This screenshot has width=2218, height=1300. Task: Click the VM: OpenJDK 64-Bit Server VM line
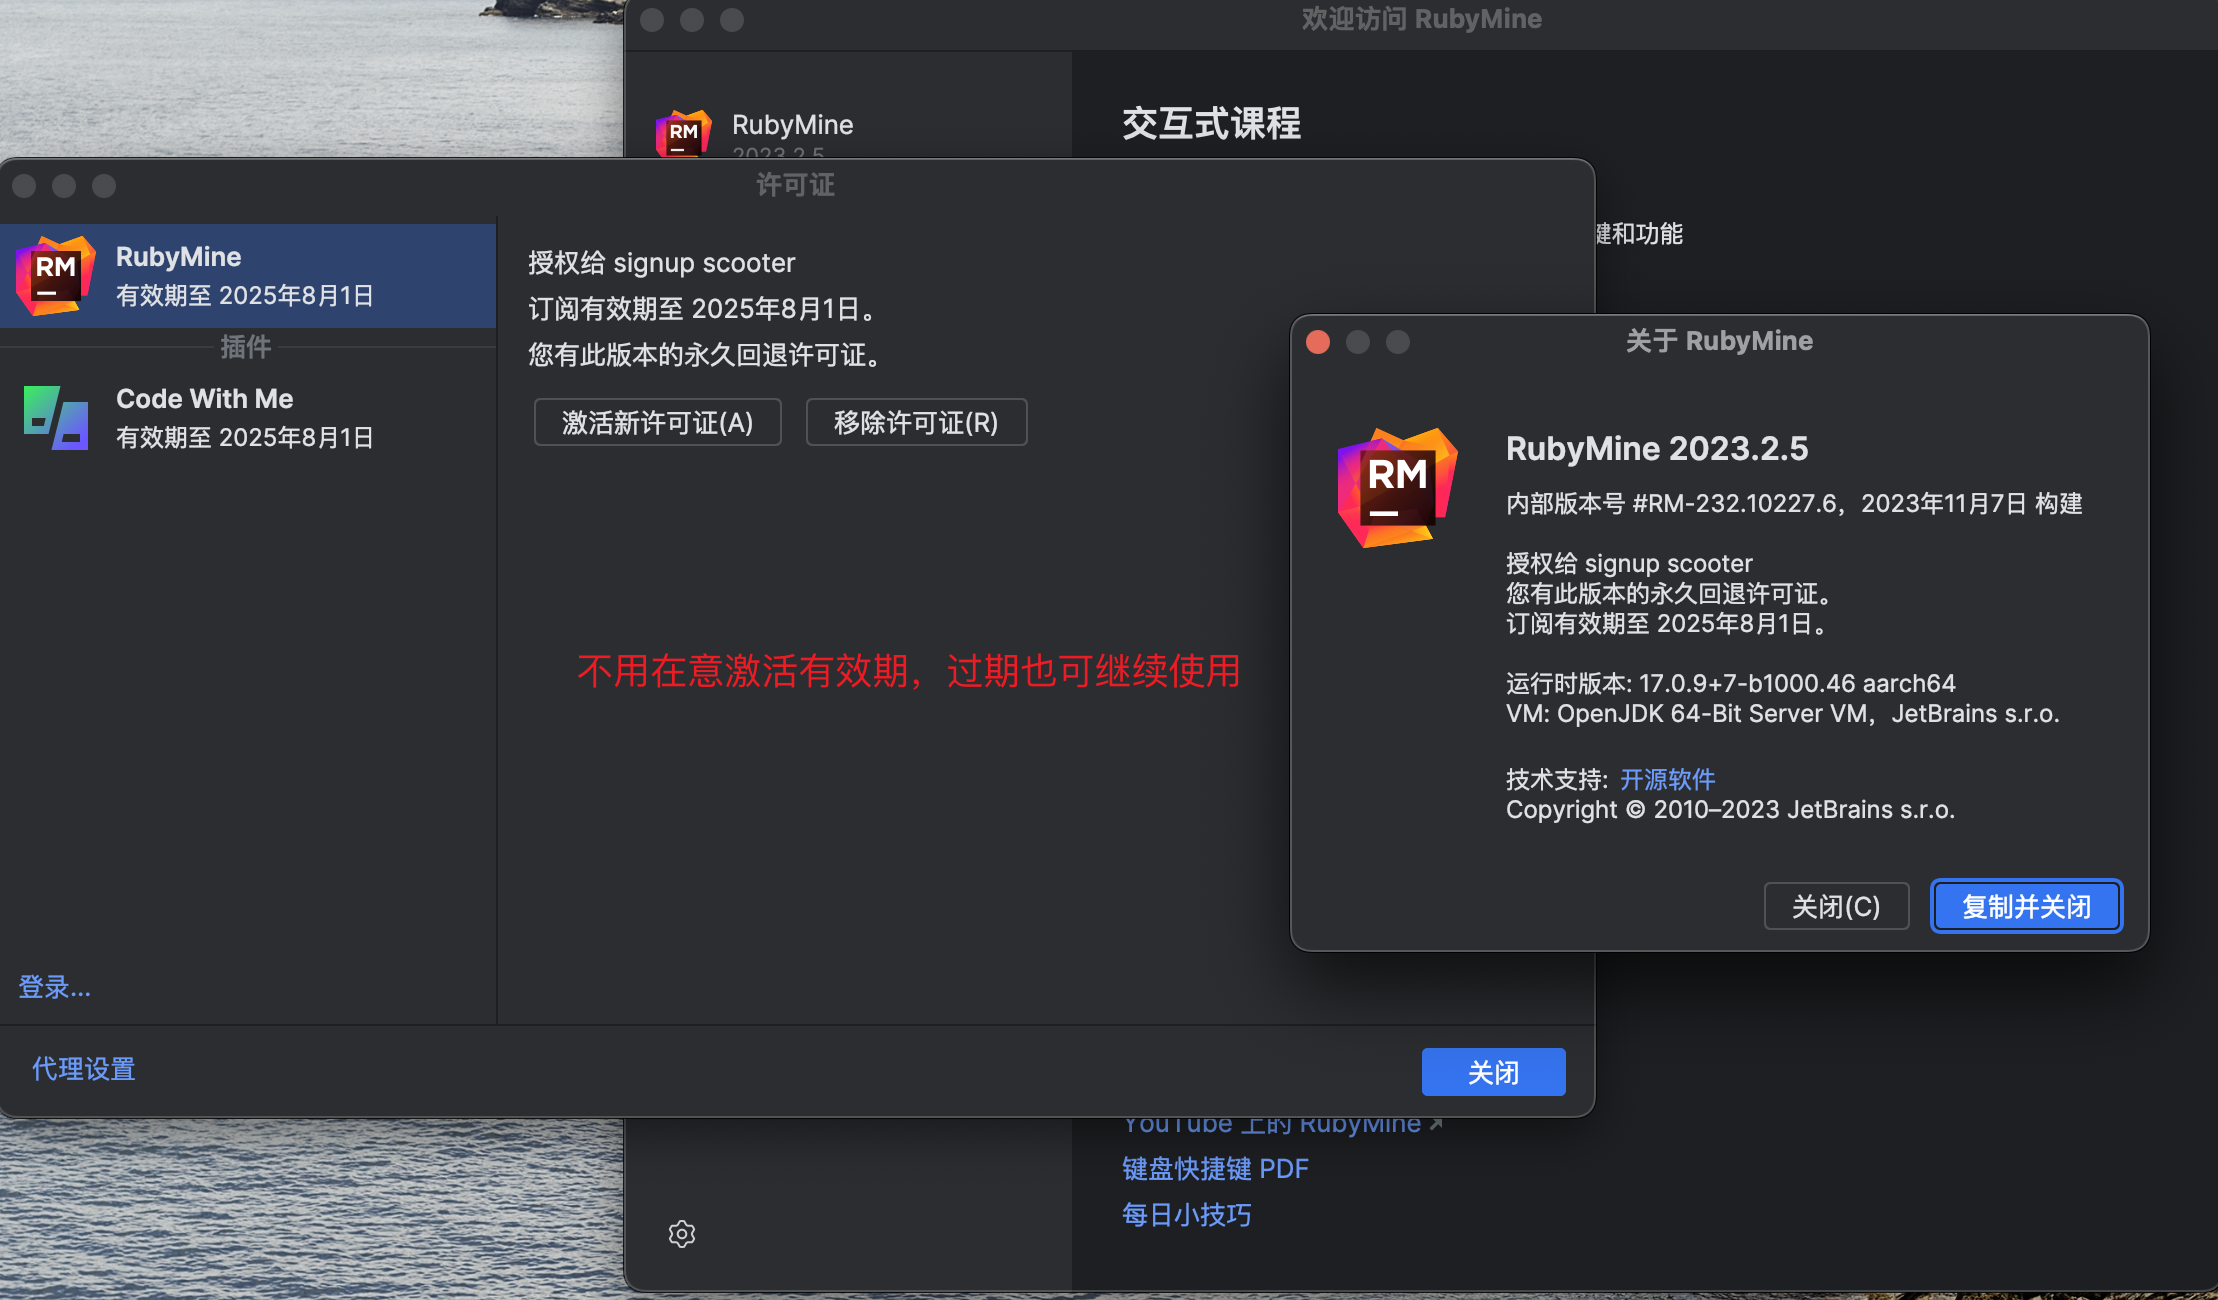click(x=1782, y=713)
